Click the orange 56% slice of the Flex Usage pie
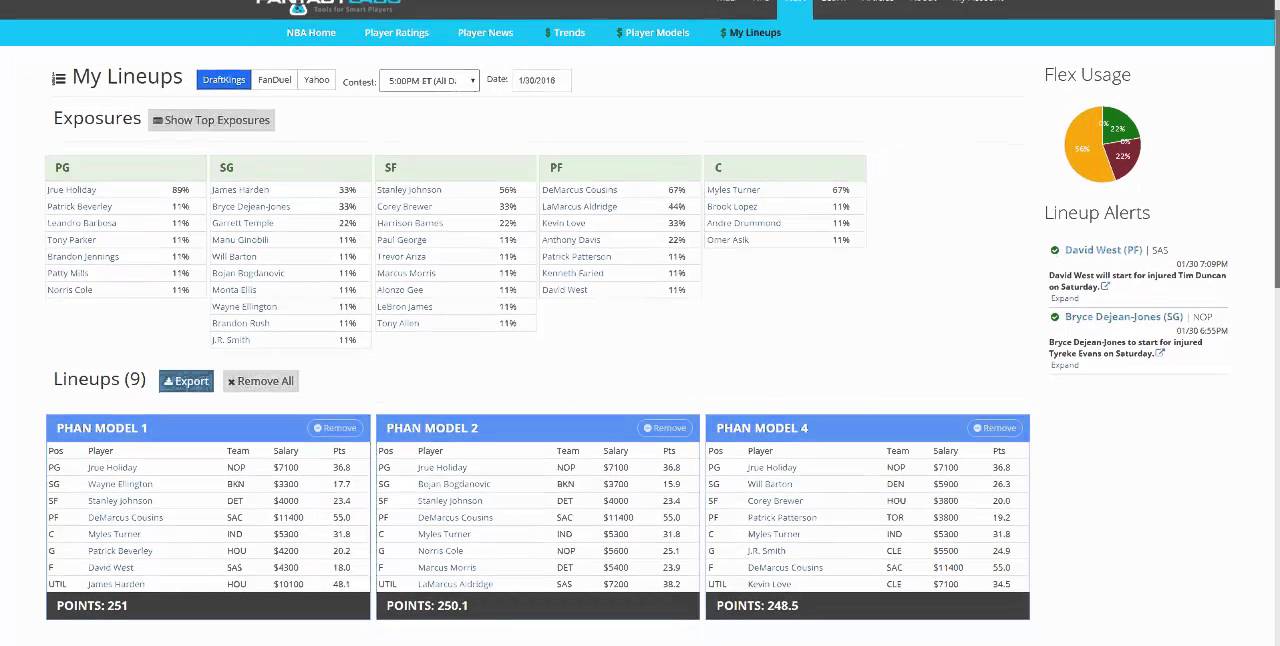1280x646 pixels. (x=1083, y=148)
